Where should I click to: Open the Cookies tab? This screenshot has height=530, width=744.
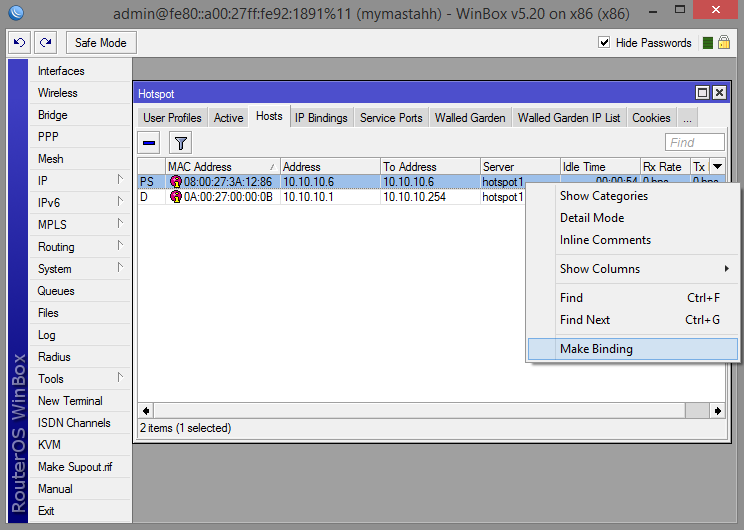tap(651, 118)
